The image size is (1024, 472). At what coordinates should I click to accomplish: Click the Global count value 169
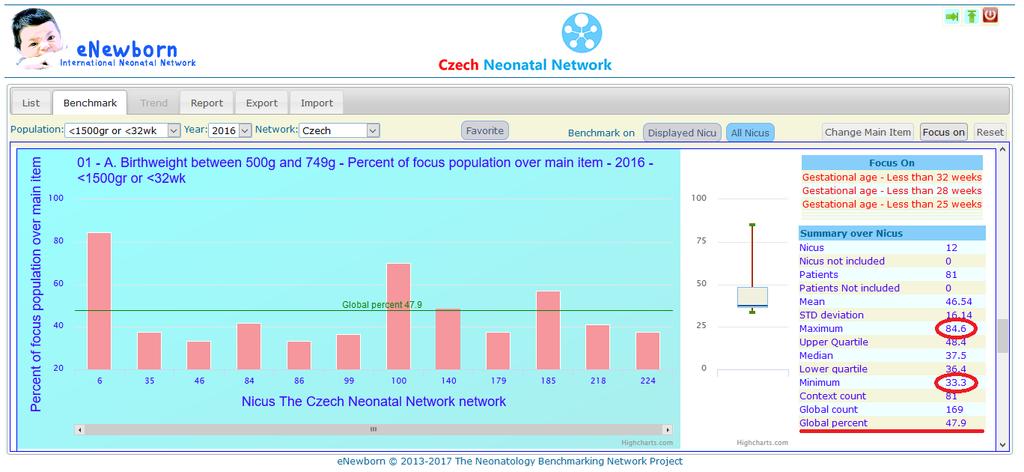point(953,409)
